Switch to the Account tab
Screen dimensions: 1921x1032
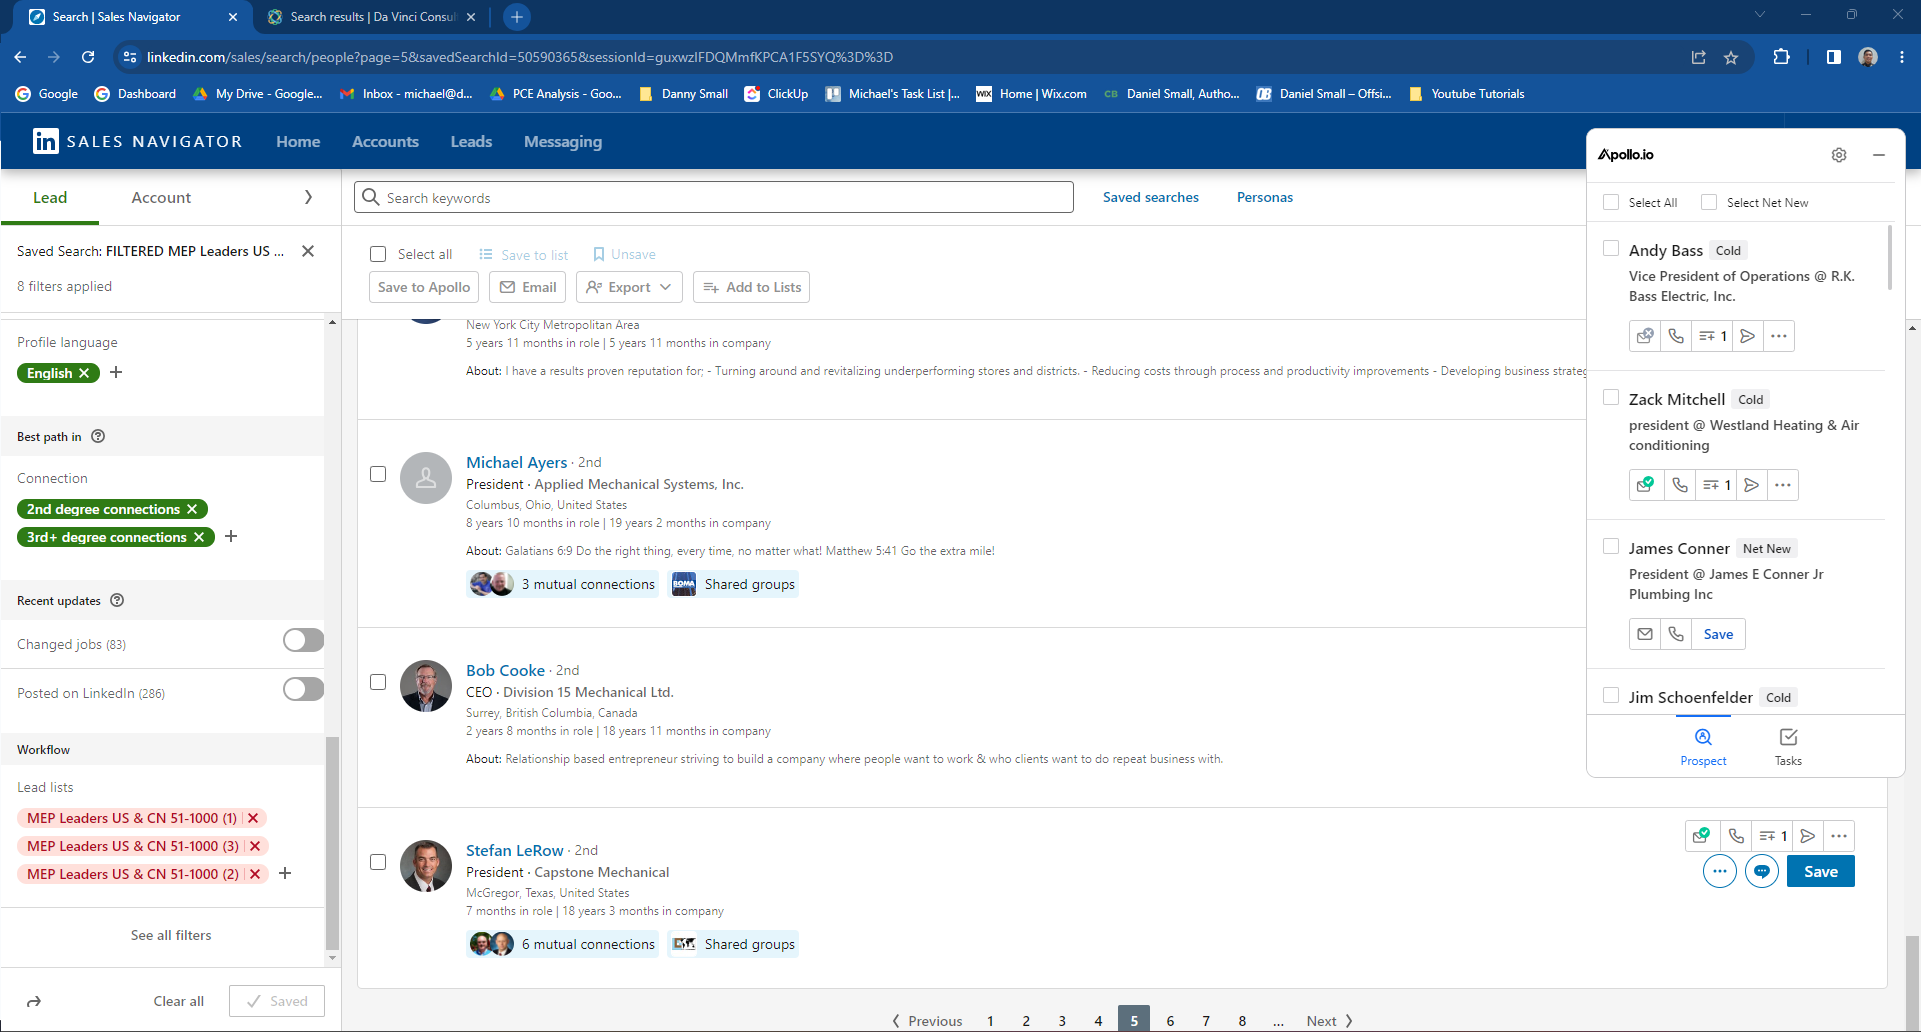161,197
